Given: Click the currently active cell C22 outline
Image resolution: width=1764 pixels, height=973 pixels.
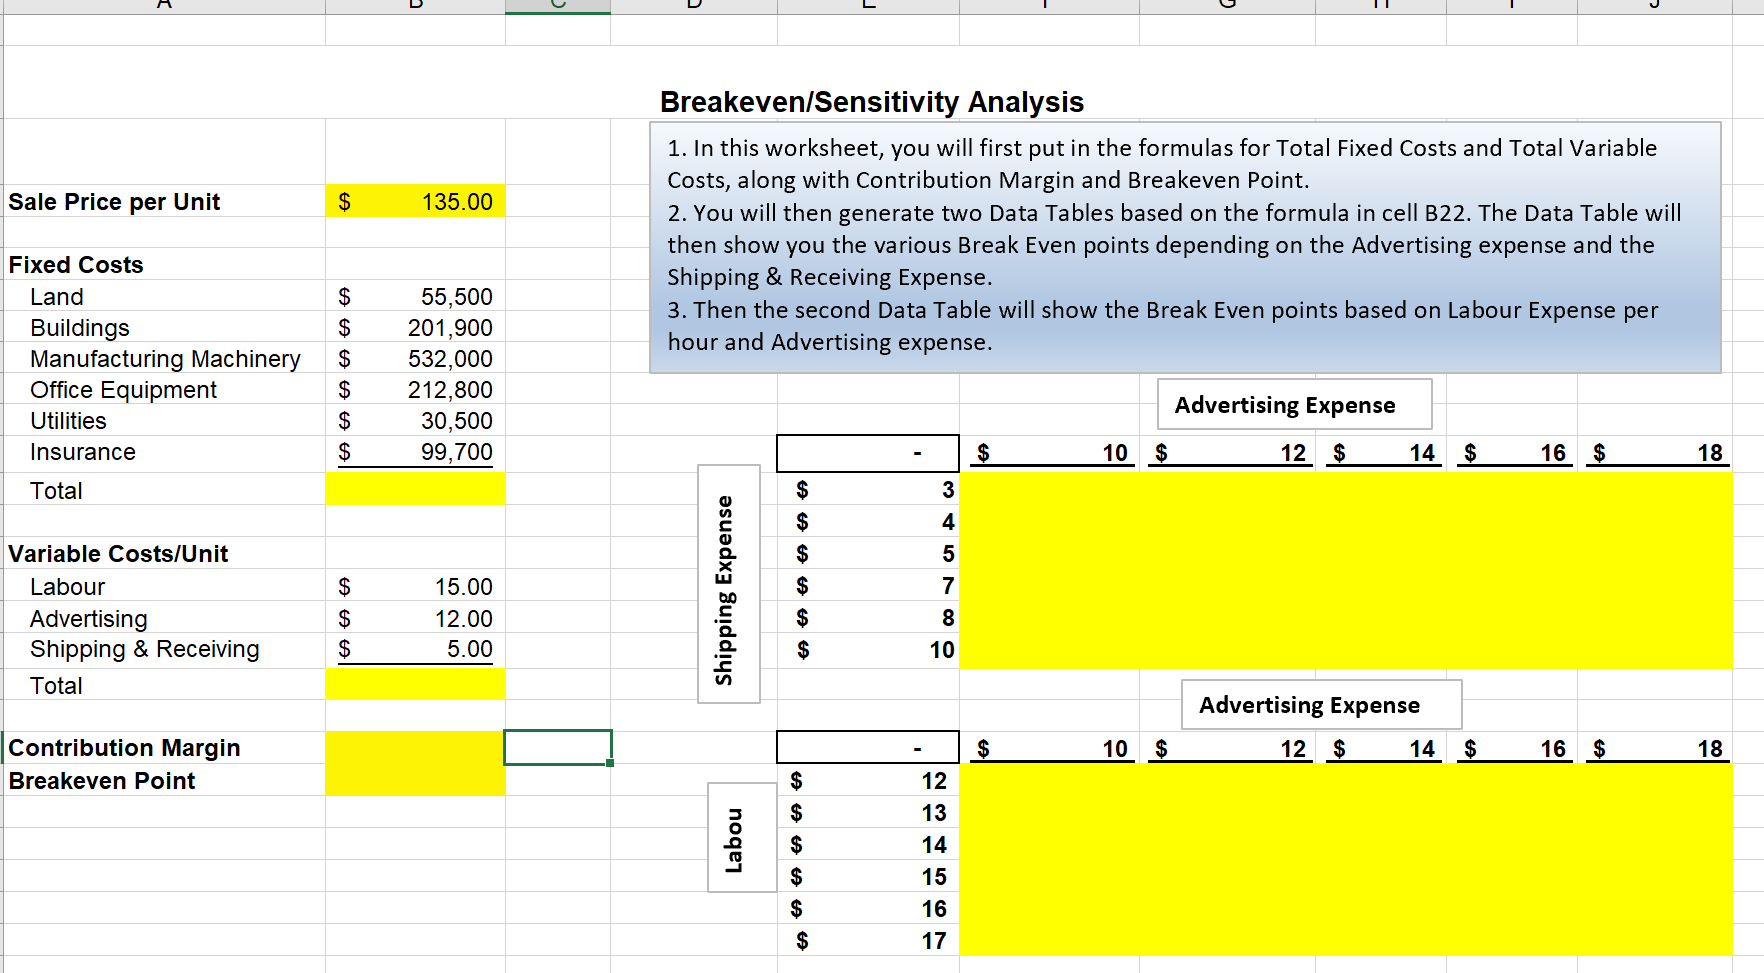Looking at the screenshot, I should pyautogui.click(x=557, y=747).
